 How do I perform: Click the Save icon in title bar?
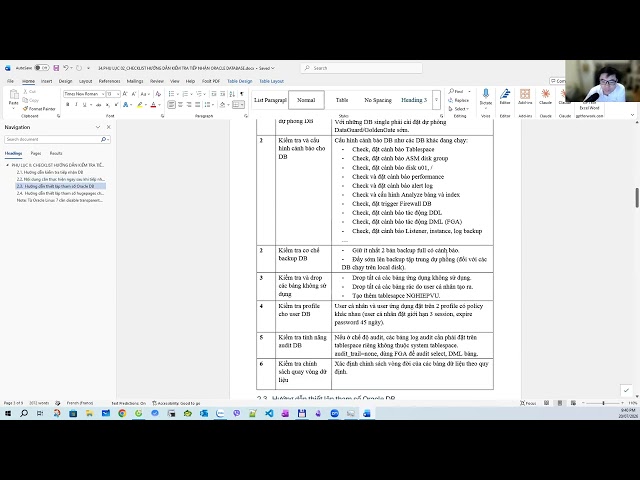tap(56, 68)
